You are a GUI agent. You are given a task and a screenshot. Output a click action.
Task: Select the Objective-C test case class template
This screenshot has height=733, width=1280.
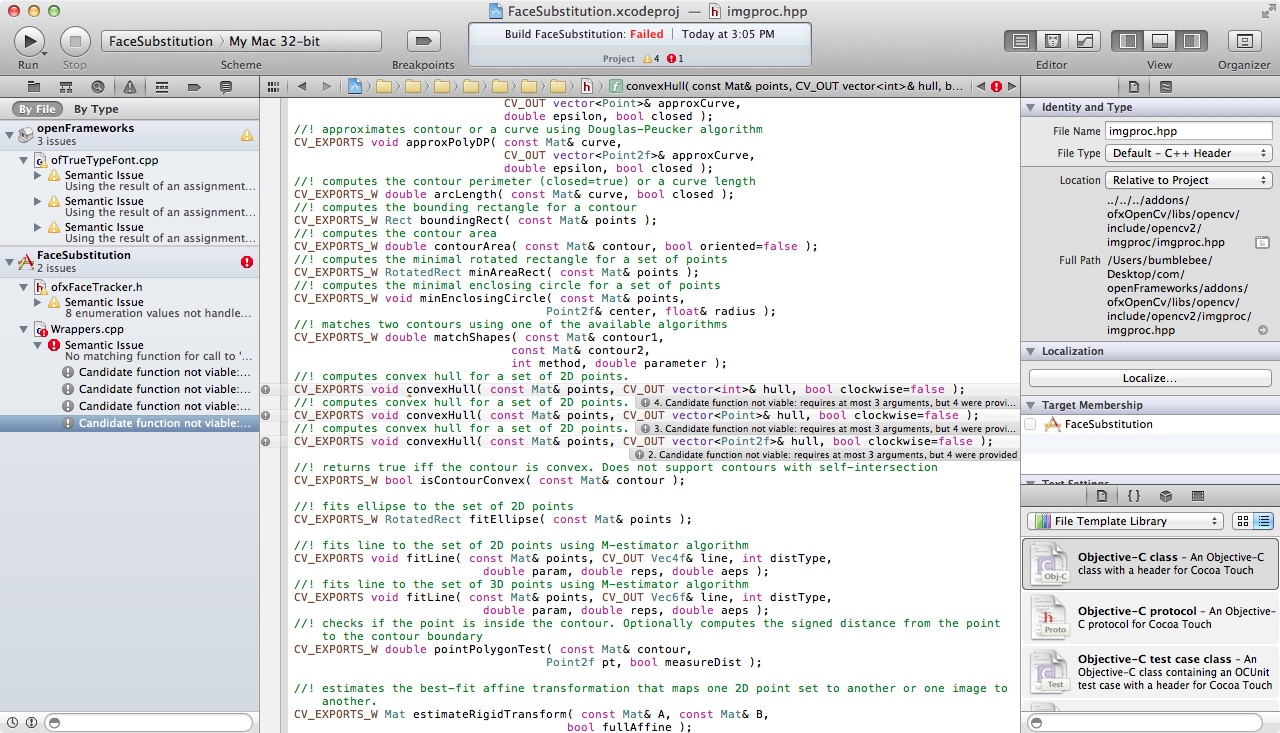click(1150, 672)
